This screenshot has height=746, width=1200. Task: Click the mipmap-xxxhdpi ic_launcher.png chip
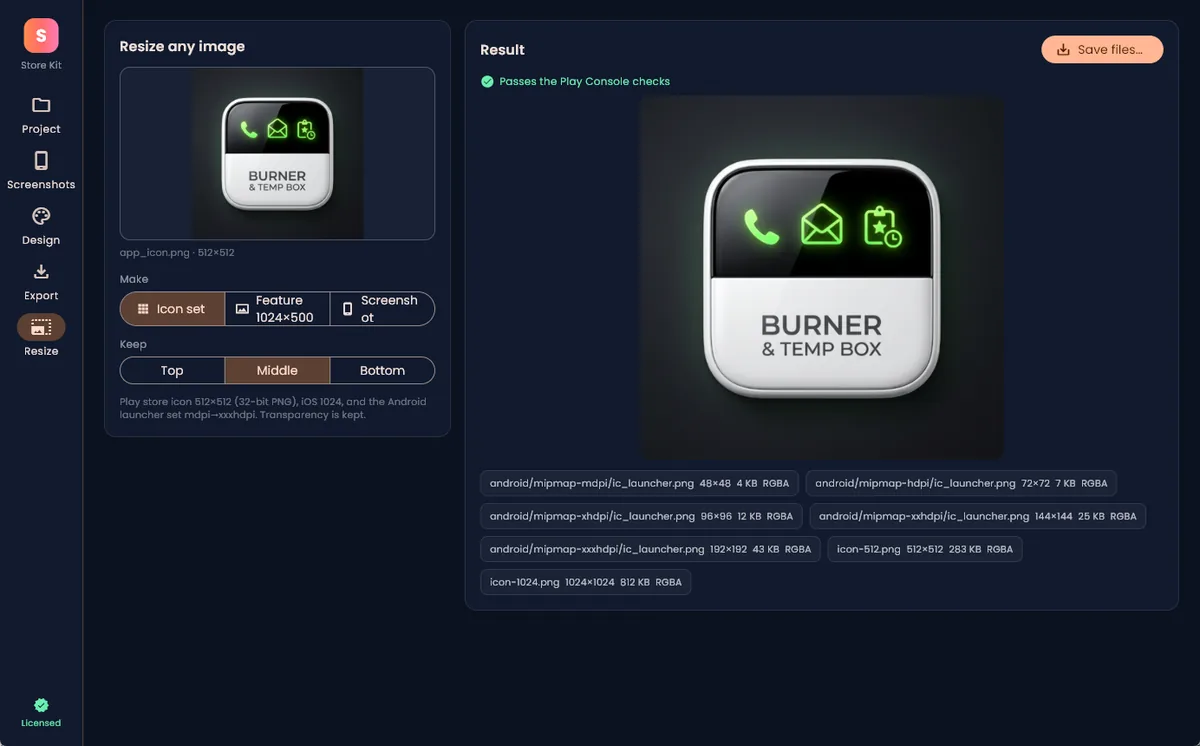650,549
